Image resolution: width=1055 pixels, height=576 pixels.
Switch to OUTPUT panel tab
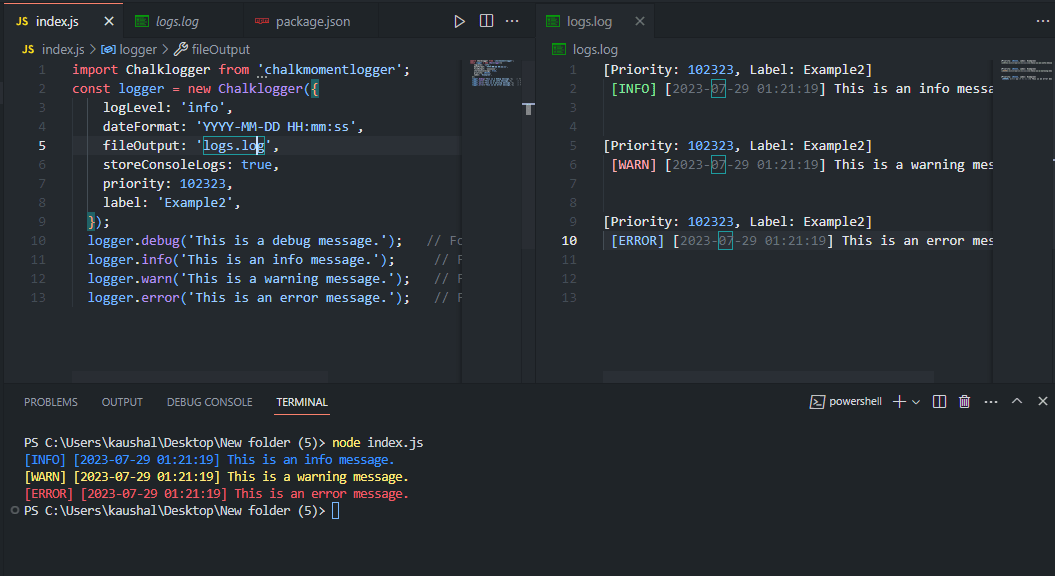(122, 402)
